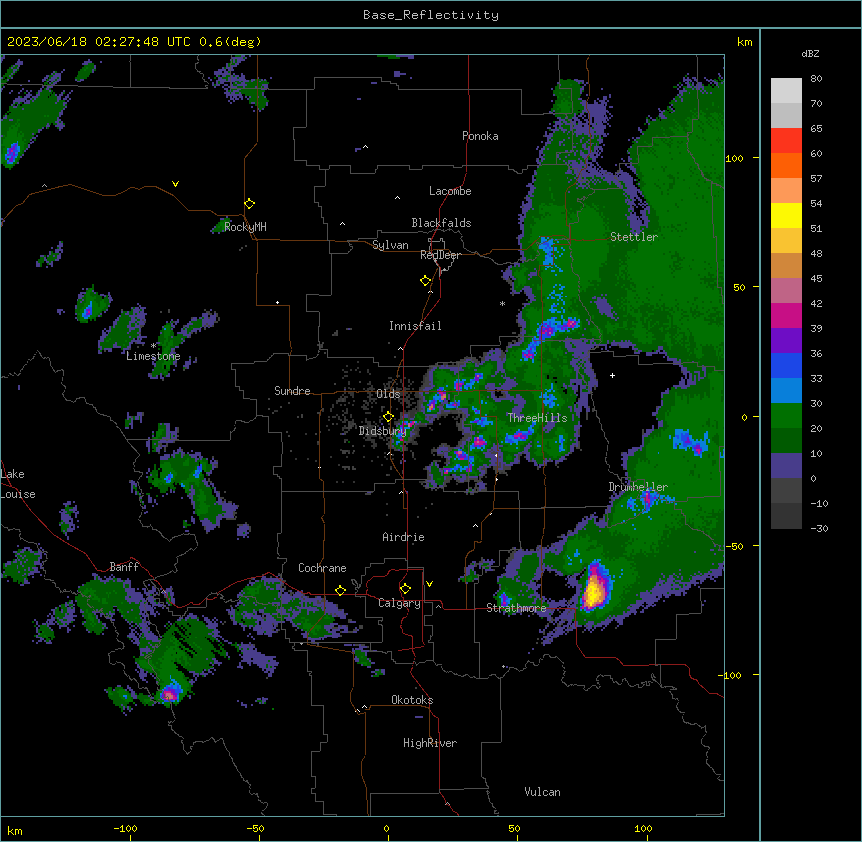
Task: Click the 0 km mark on bottom axis
Action: [x=386, y=828]
